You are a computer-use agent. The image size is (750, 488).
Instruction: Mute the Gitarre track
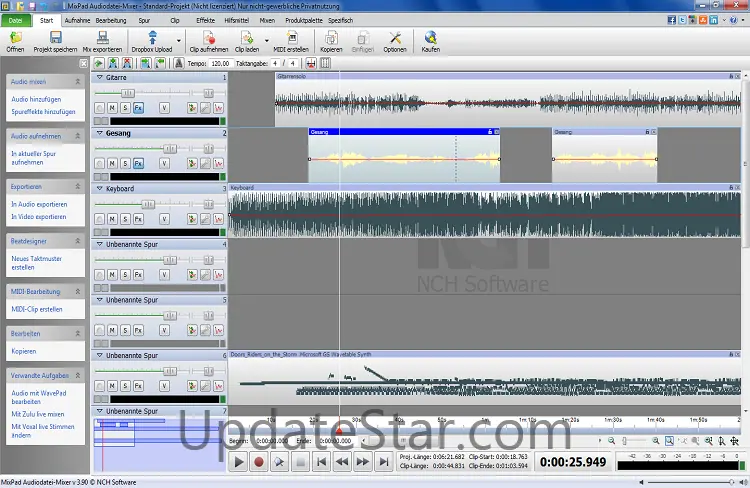(112, 108)
